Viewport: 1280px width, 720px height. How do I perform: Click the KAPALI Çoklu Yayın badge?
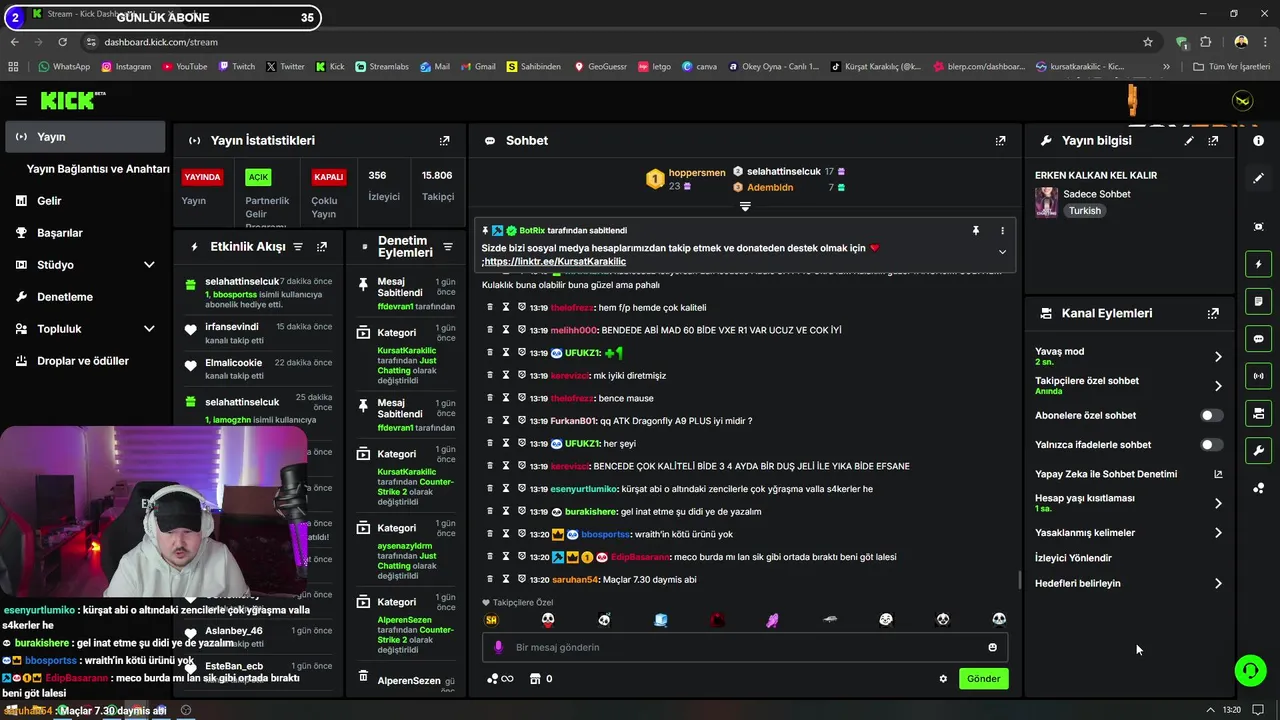coord(329,177)
